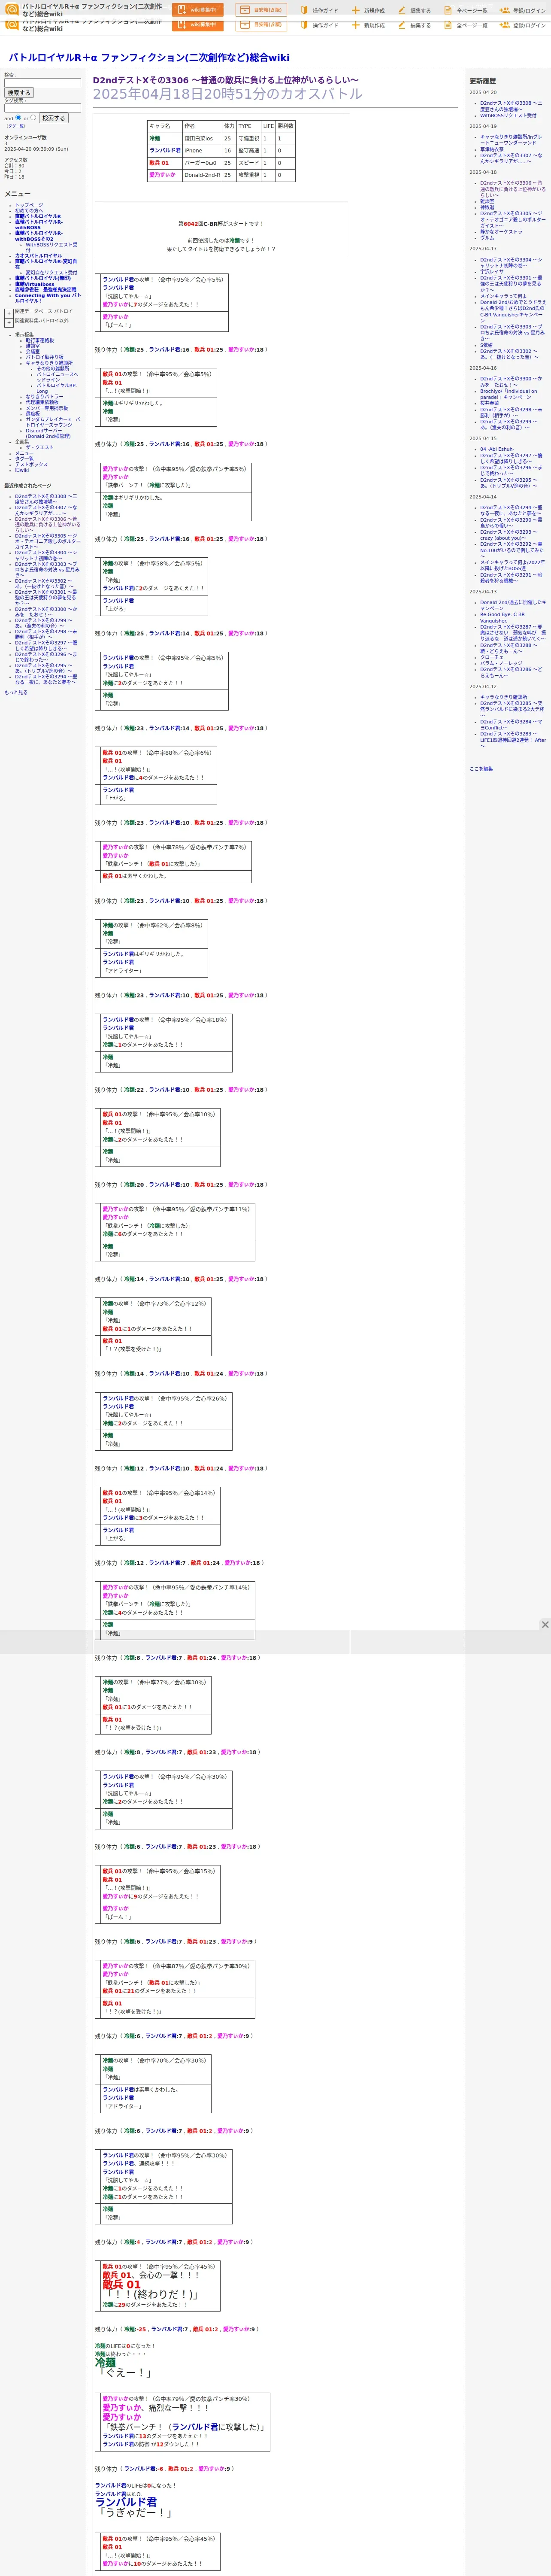The height and width of the screenshot is (2576, 551).
Task: Click 登録/ログイン in the upper header row
Action: pos(523,11)
